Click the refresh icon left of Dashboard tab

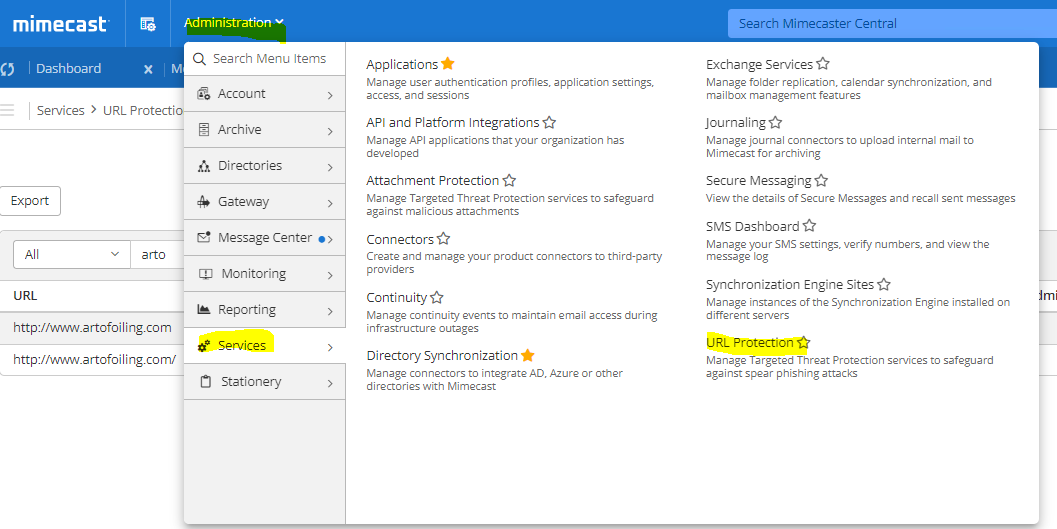tap(8, 69)
